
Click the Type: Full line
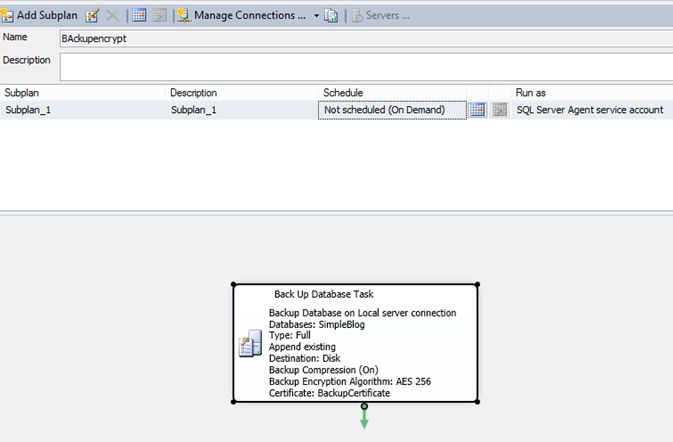coord(290,335)
